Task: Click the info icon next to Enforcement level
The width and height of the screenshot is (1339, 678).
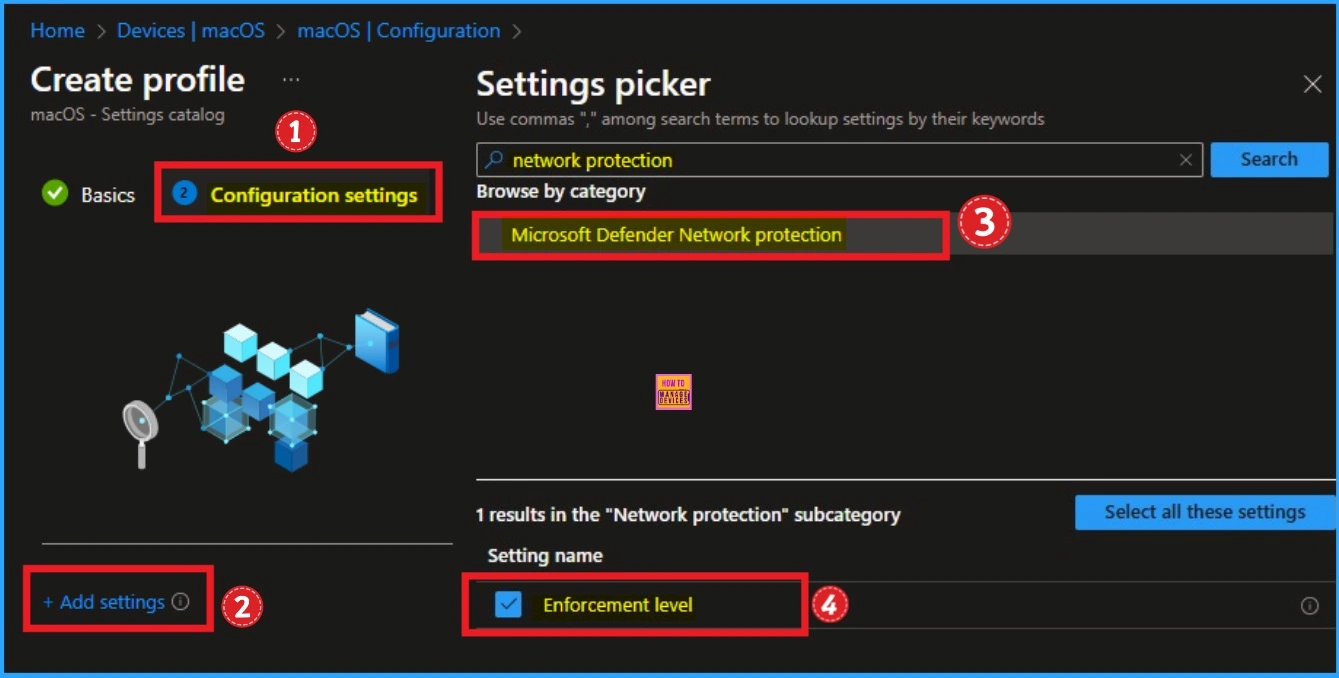Action: click(1311, 605)
